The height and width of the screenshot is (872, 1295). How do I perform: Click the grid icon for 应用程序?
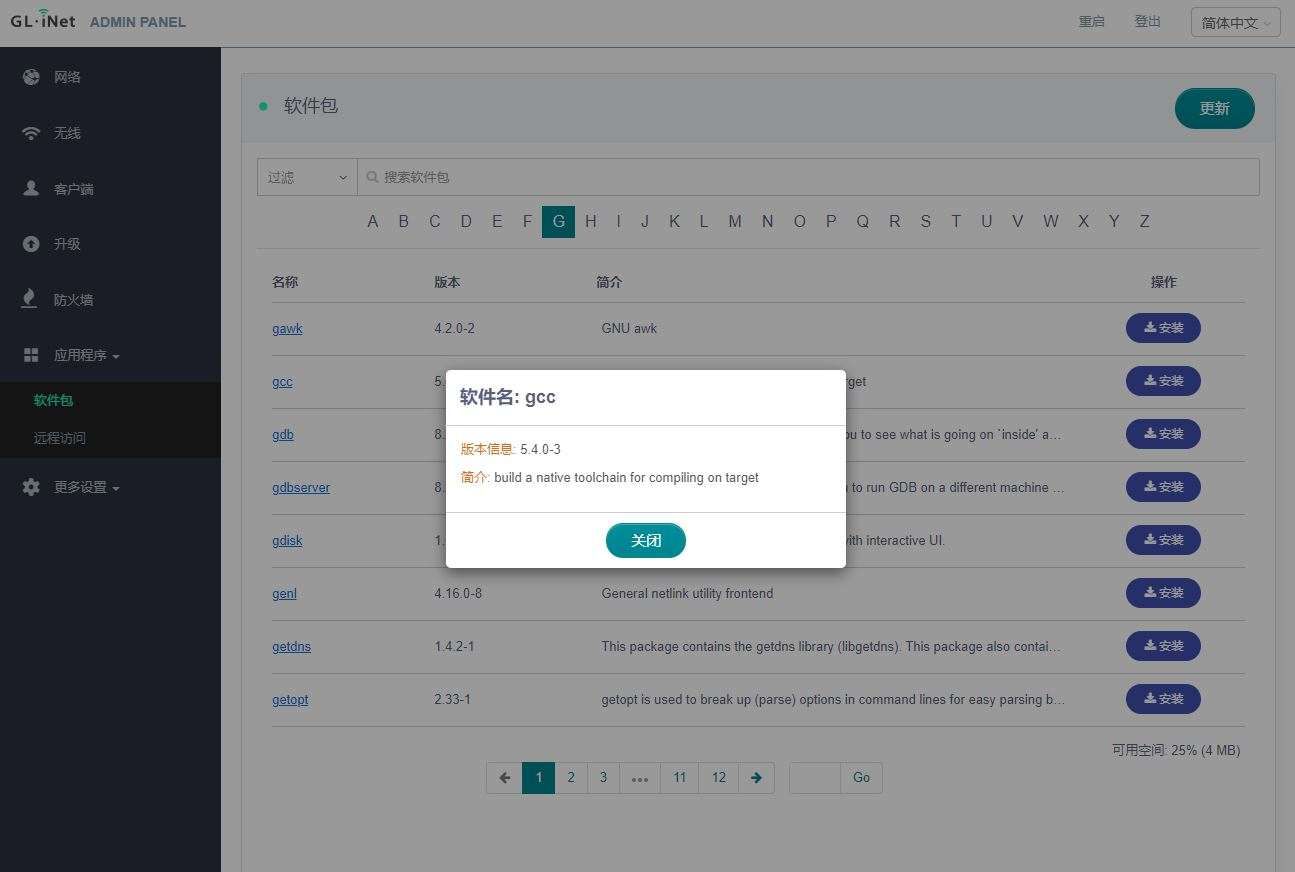(31, 355)
